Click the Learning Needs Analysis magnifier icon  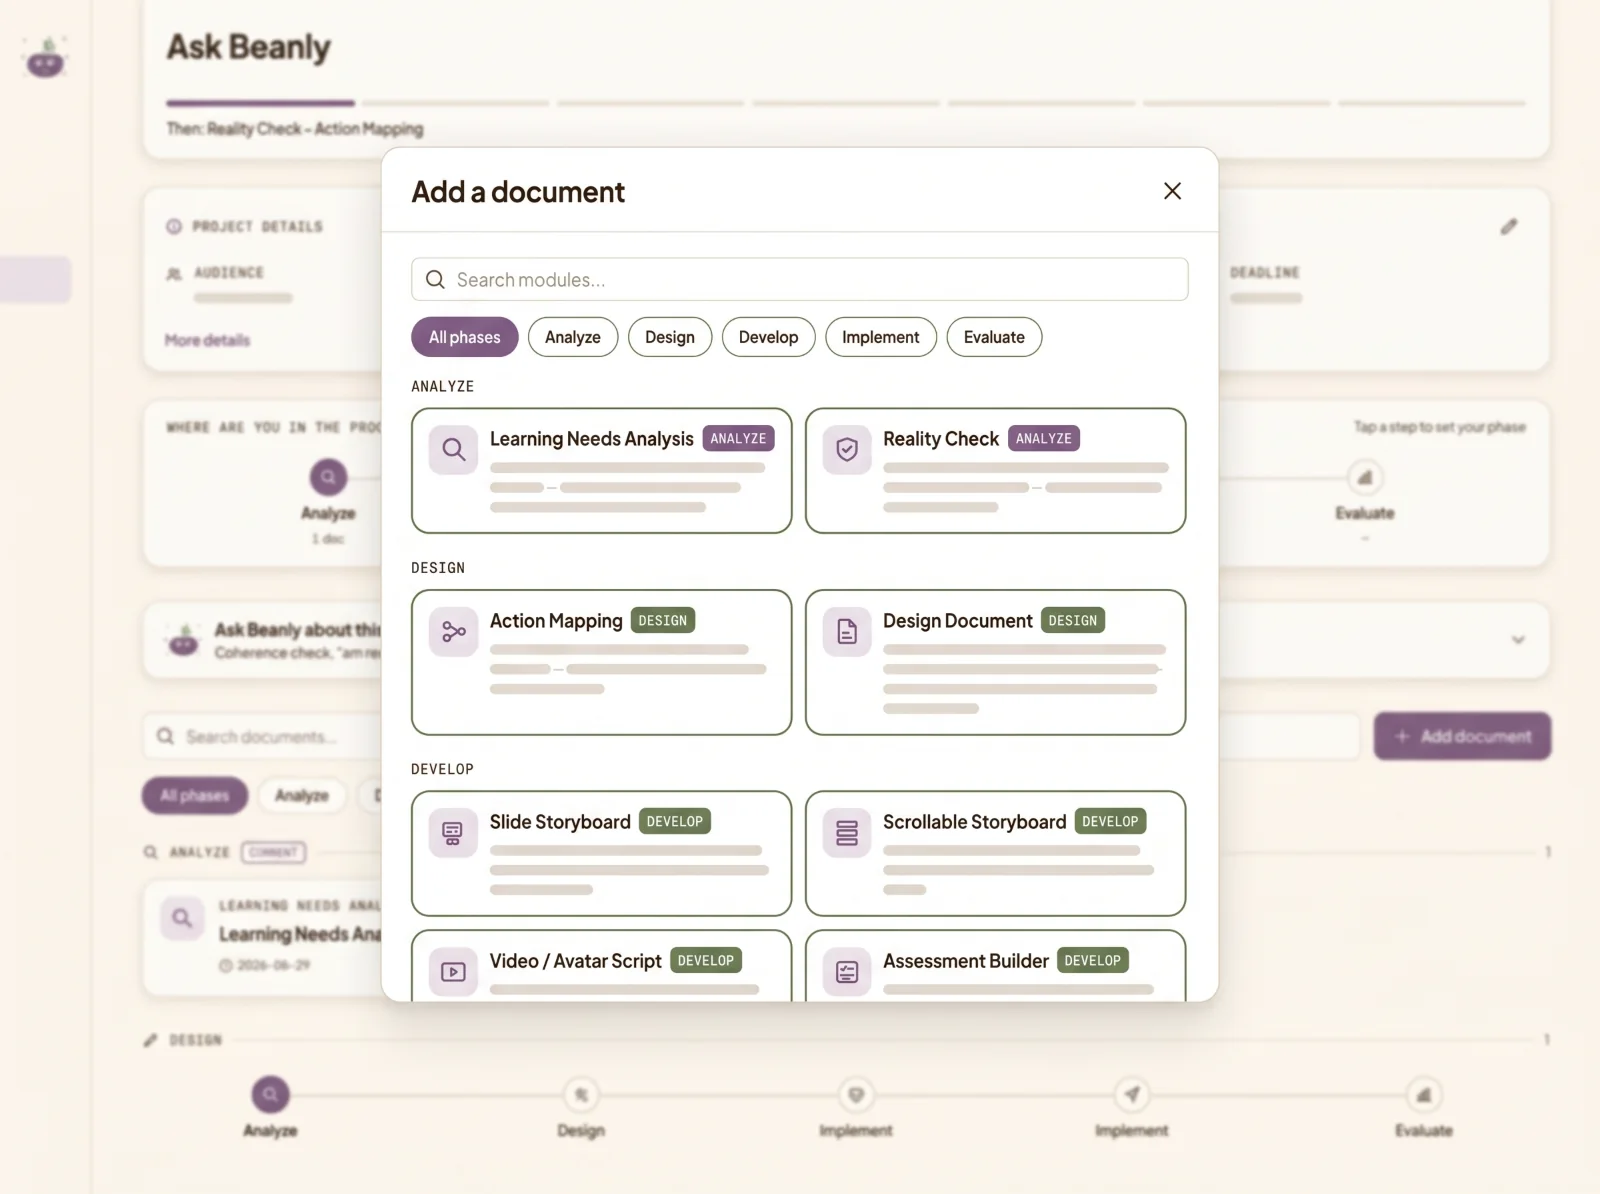tap(453, 450)
